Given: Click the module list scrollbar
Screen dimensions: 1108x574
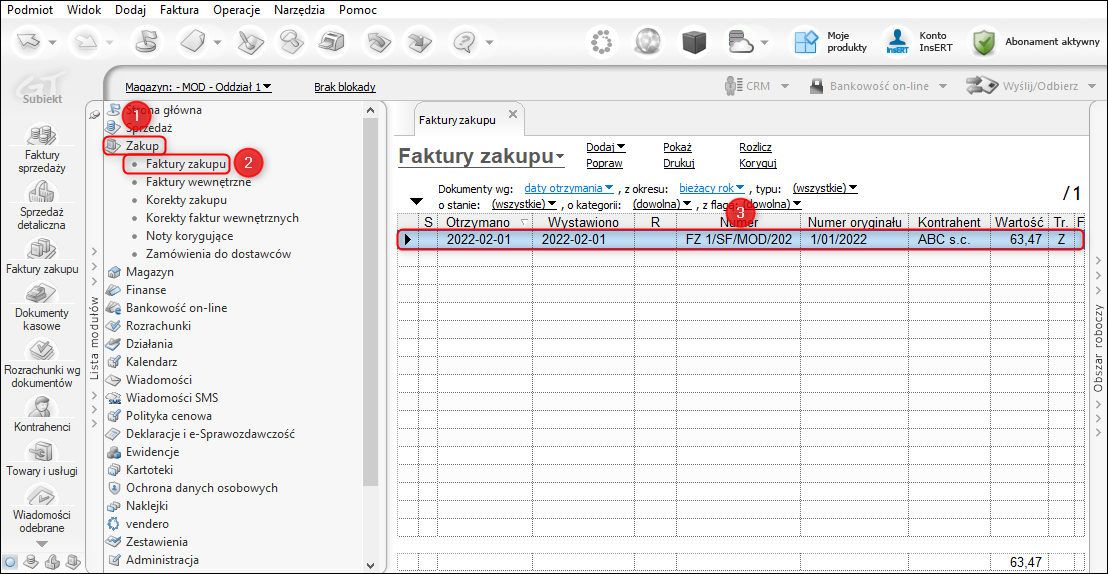Looking at the screenshot, I should [x=370, y=300].
